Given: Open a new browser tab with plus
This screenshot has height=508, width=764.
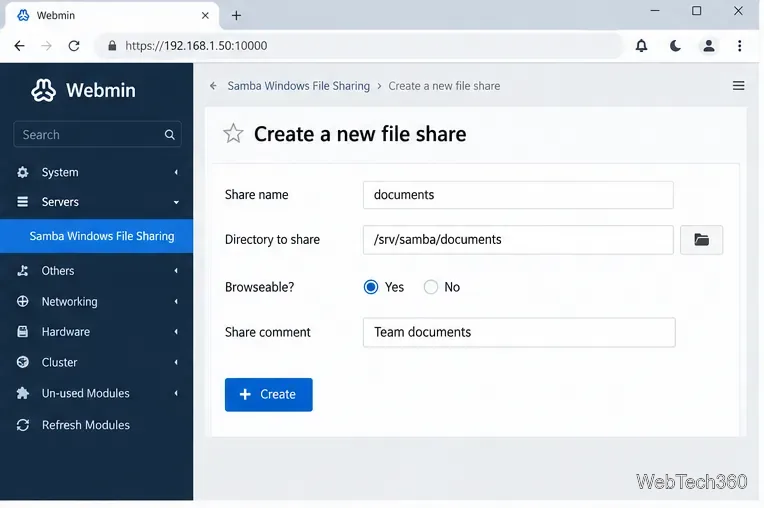Looking at the screenshot, I should click(236, 16).
